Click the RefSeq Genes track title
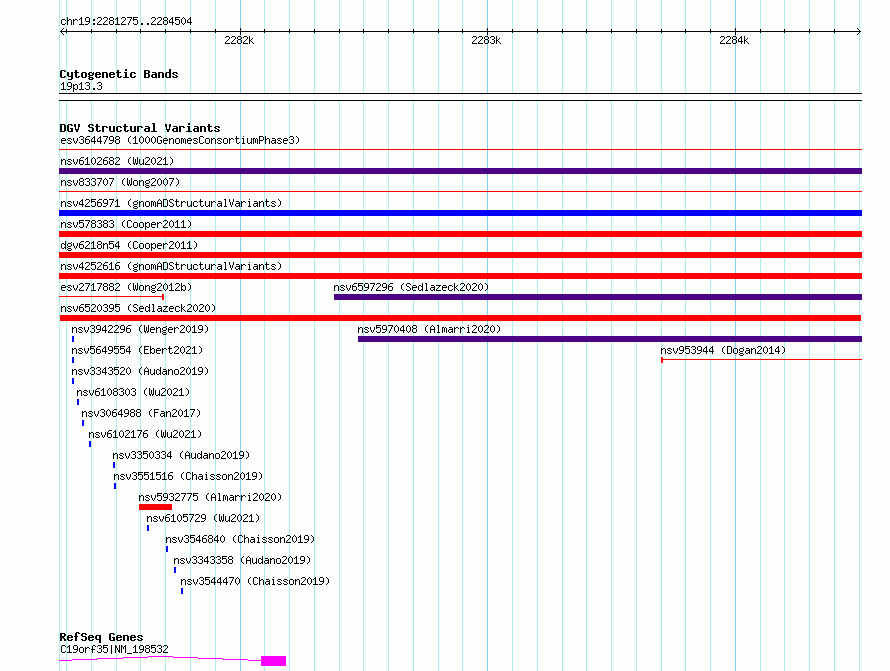Image resolution: width=890 pixels, height=671 pixels. (101, 638)
